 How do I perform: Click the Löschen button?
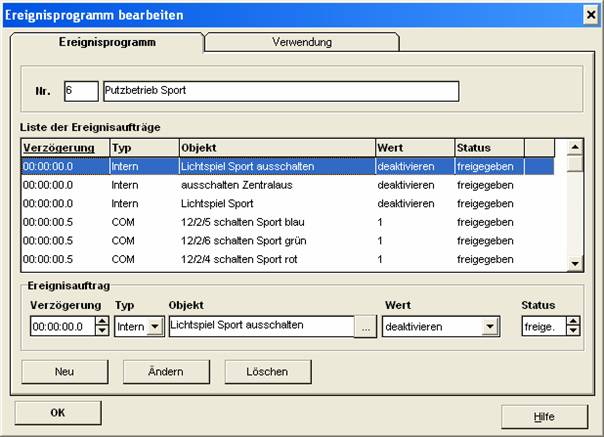click(x=256, y=371)
